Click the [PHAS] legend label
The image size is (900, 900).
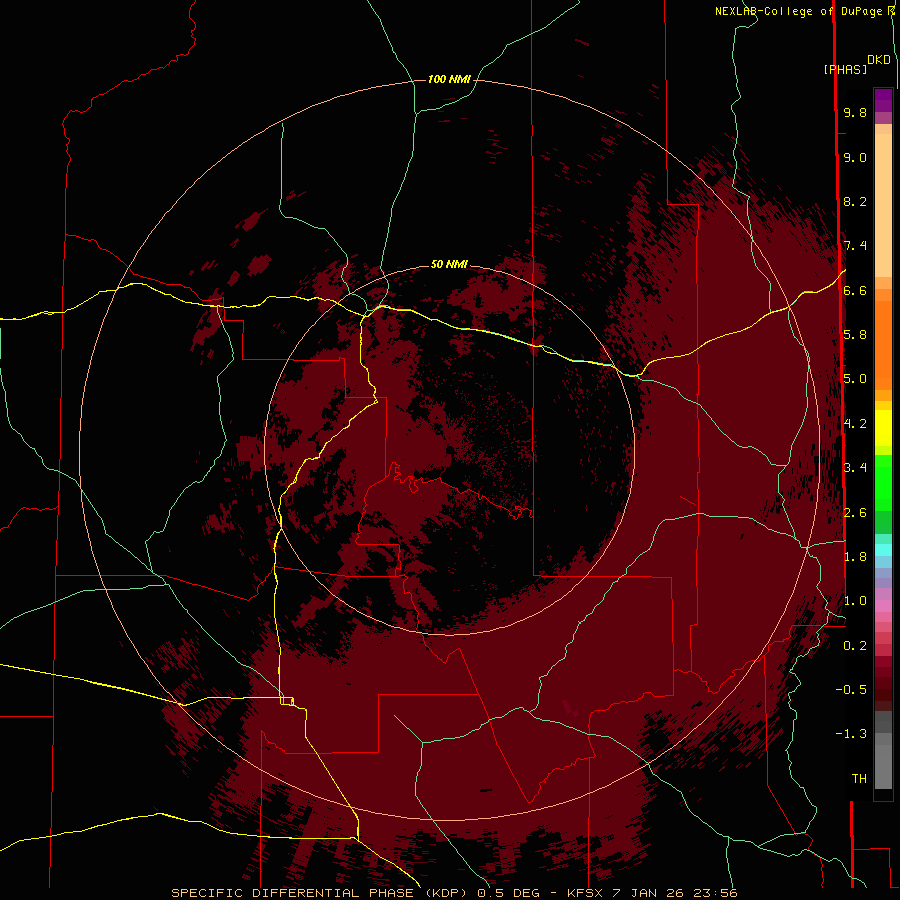coord(845,70)
